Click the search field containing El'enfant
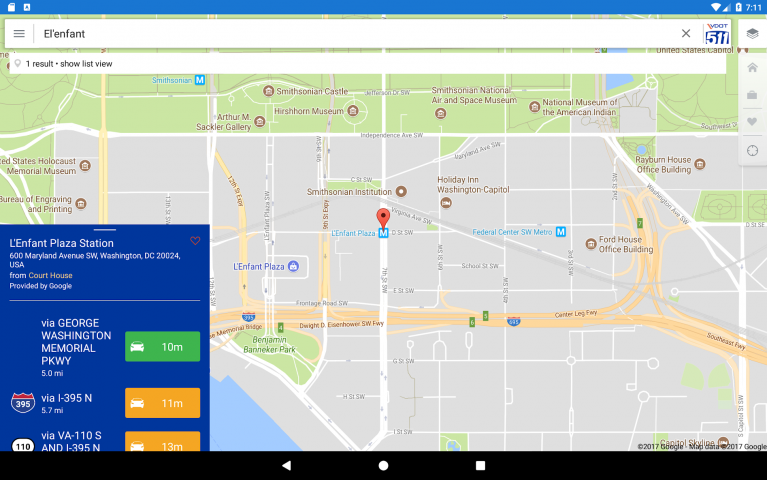Screen dimensions: 767x480 point(350,33)
